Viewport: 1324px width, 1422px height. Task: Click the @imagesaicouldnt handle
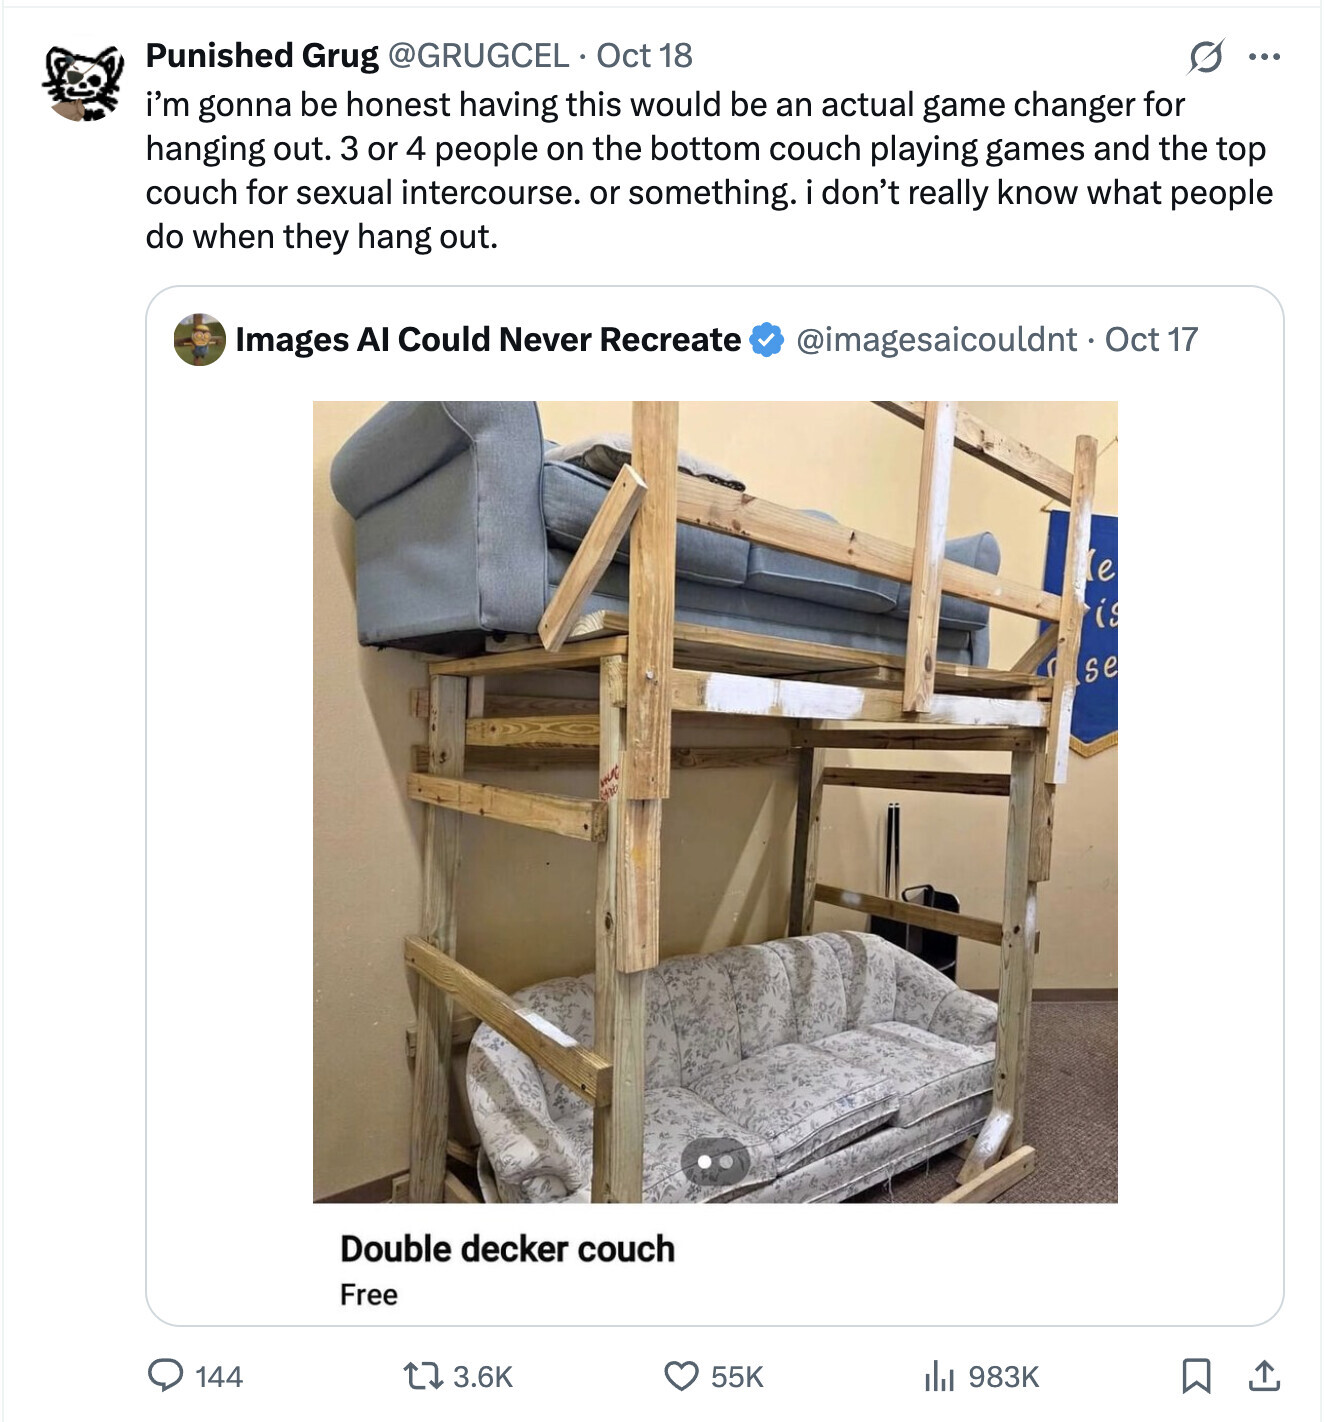click(936, 340)
